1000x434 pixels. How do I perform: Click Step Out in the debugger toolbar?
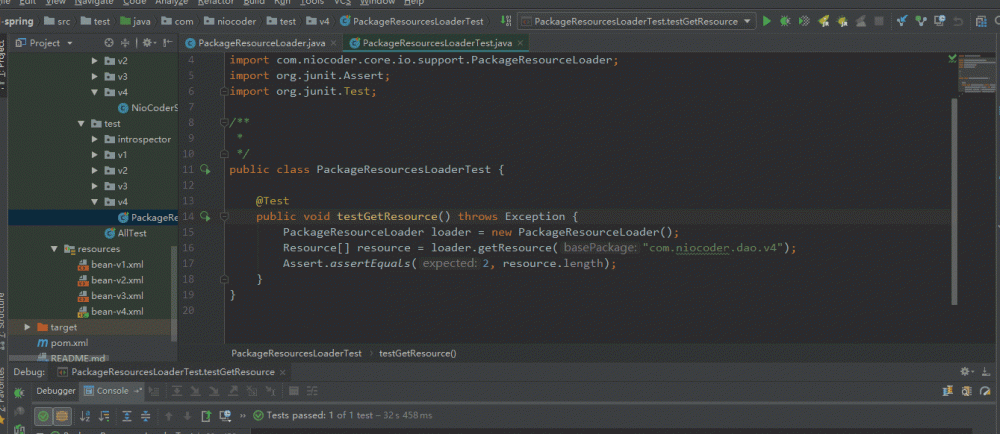(233, 391)
